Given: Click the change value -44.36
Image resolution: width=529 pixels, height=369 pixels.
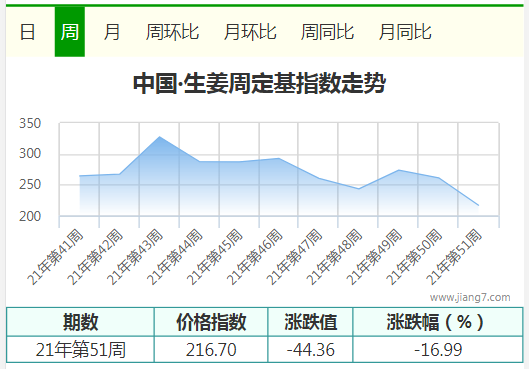Looking at the screenshot, I should coord(311,349).
